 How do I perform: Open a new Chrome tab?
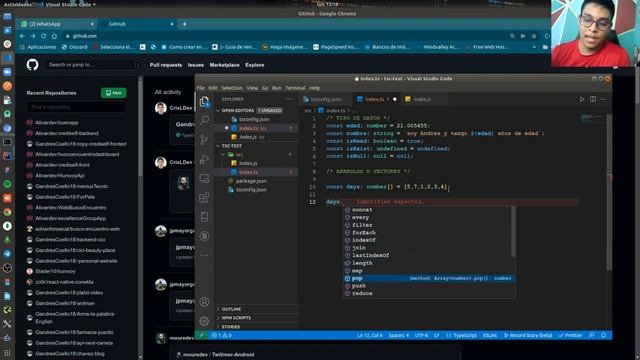[184, 24]
